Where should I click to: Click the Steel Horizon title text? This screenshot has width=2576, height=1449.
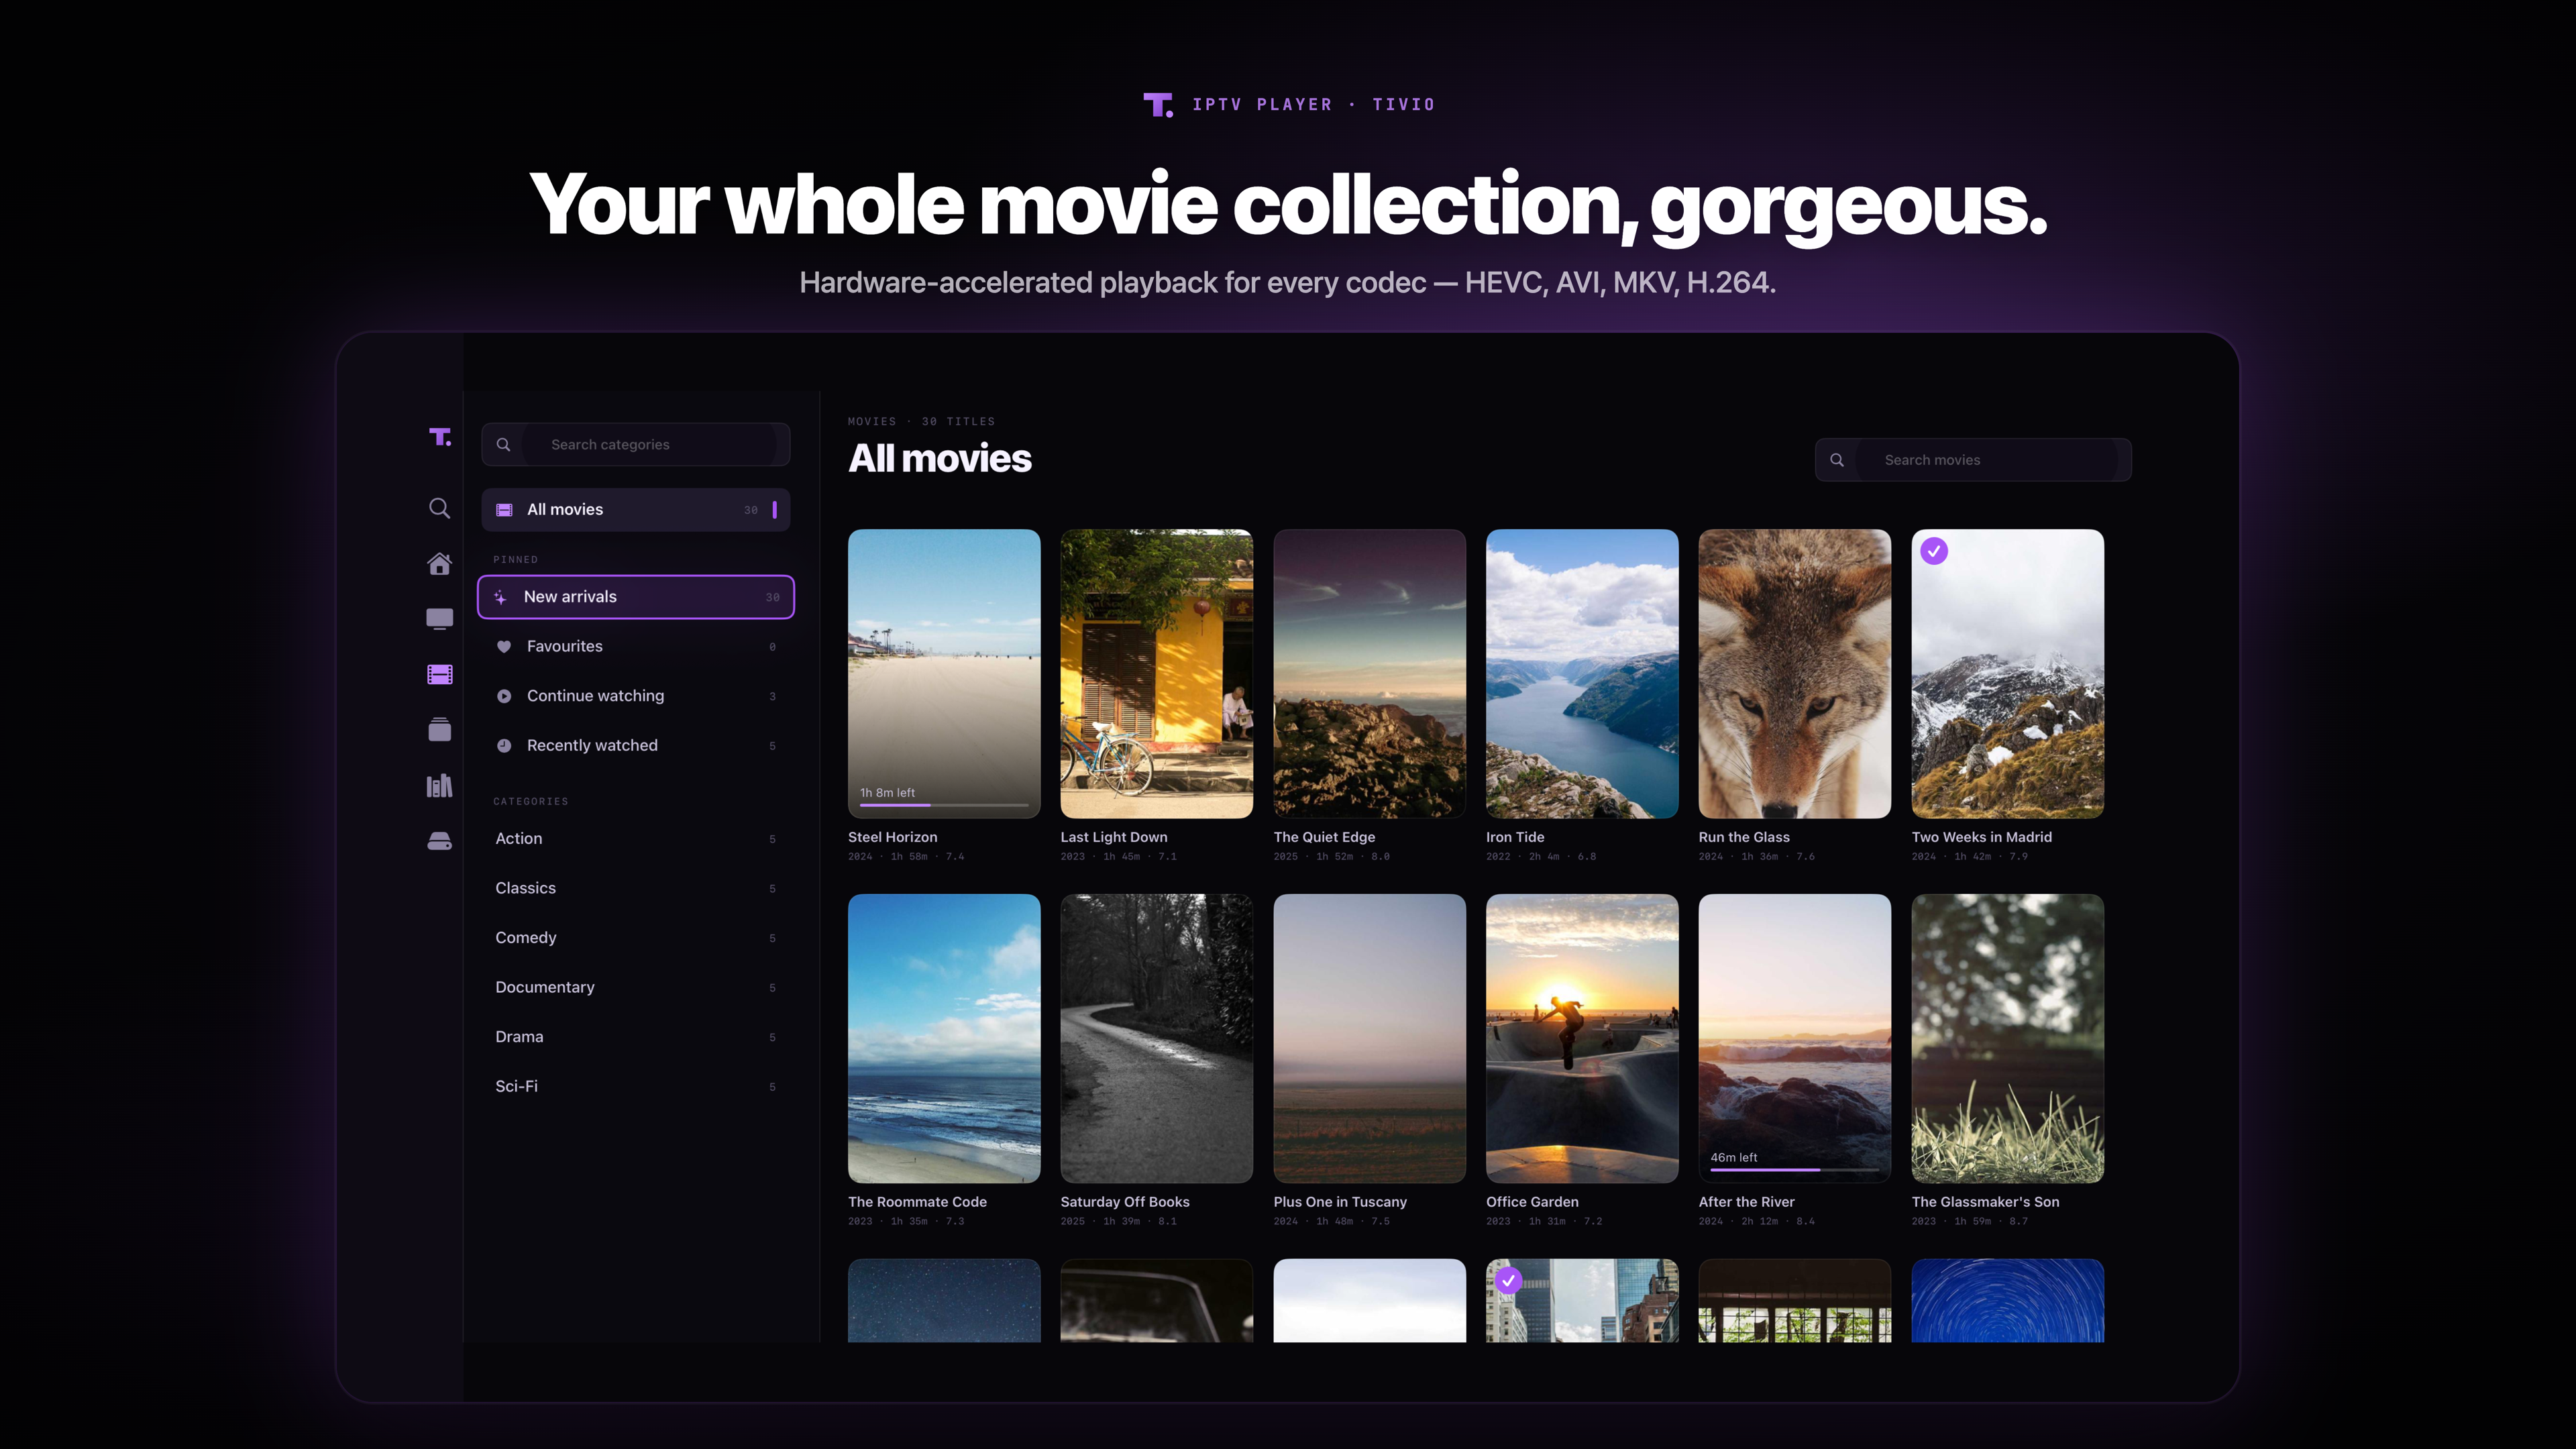click(x=892, y=837)
